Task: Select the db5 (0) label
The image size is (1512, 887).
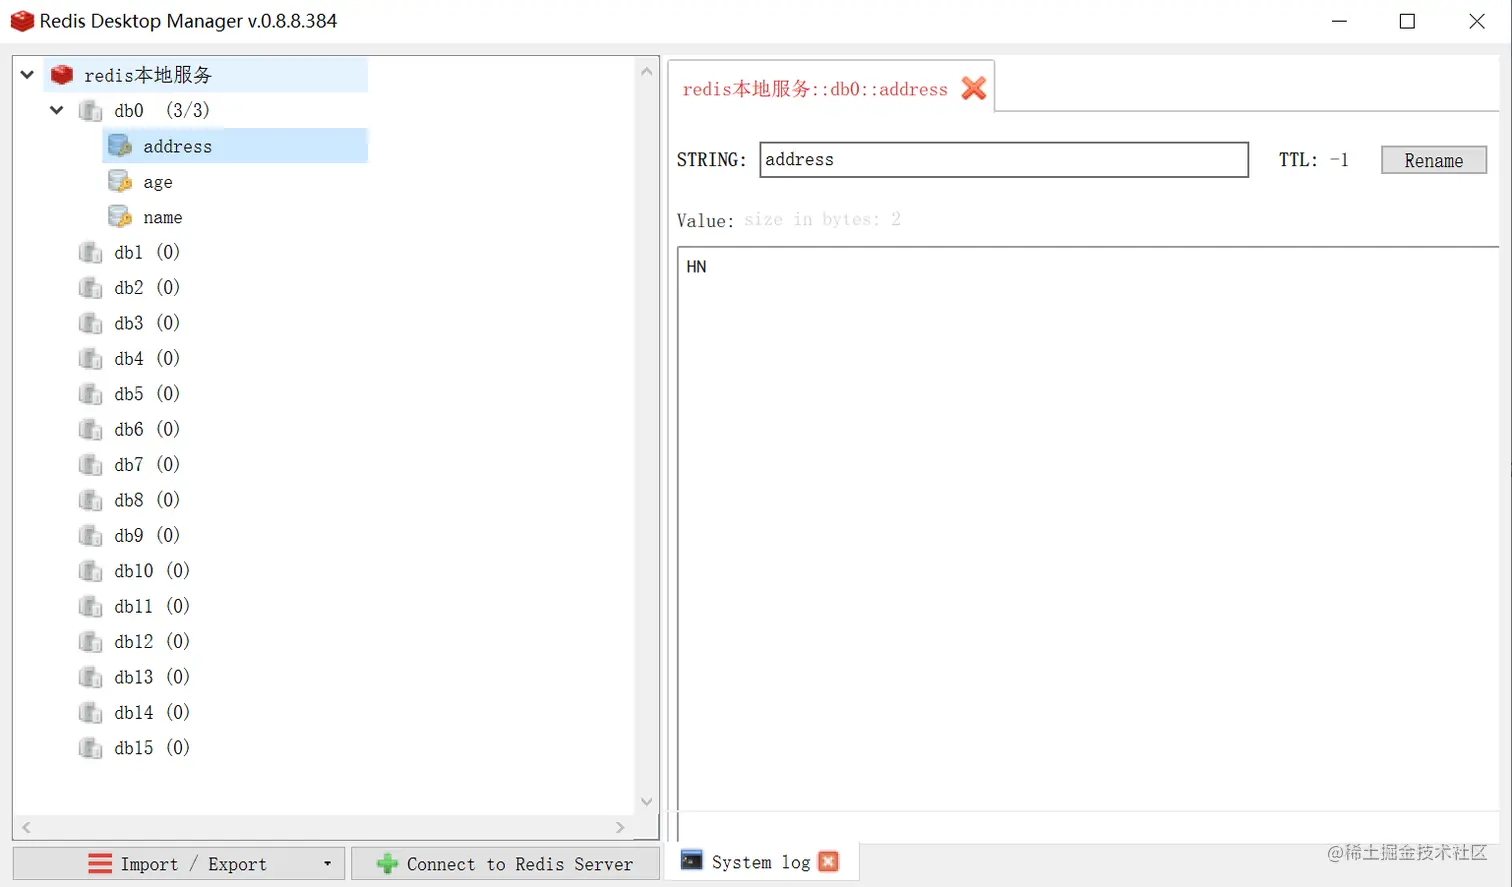Action: point(147,394)
